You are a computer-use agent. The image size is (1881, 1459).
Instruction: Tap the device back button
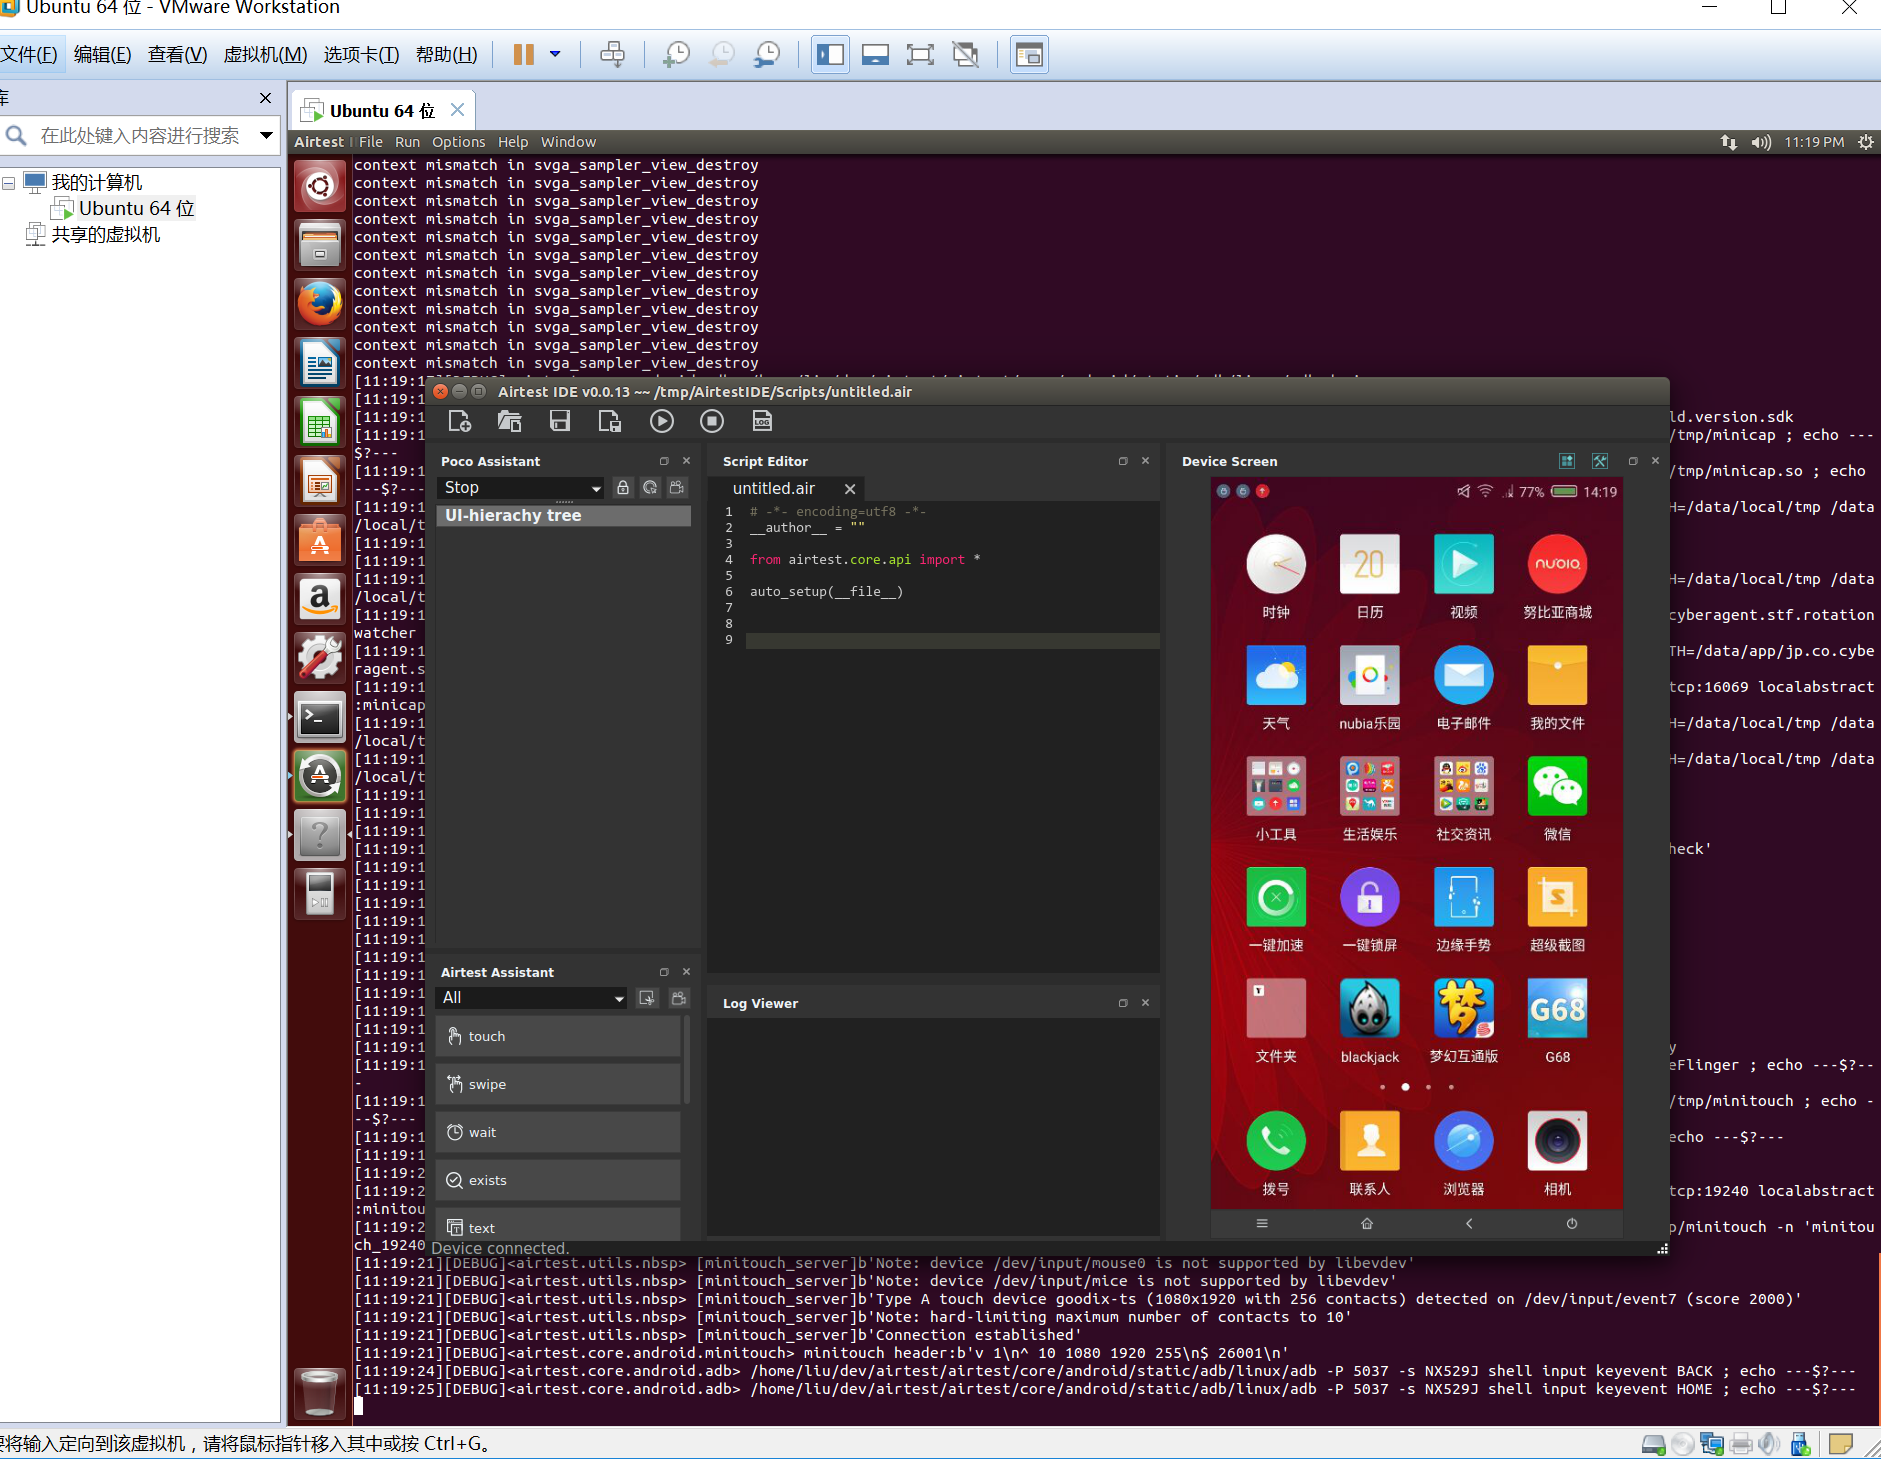pos(1469,1223)
